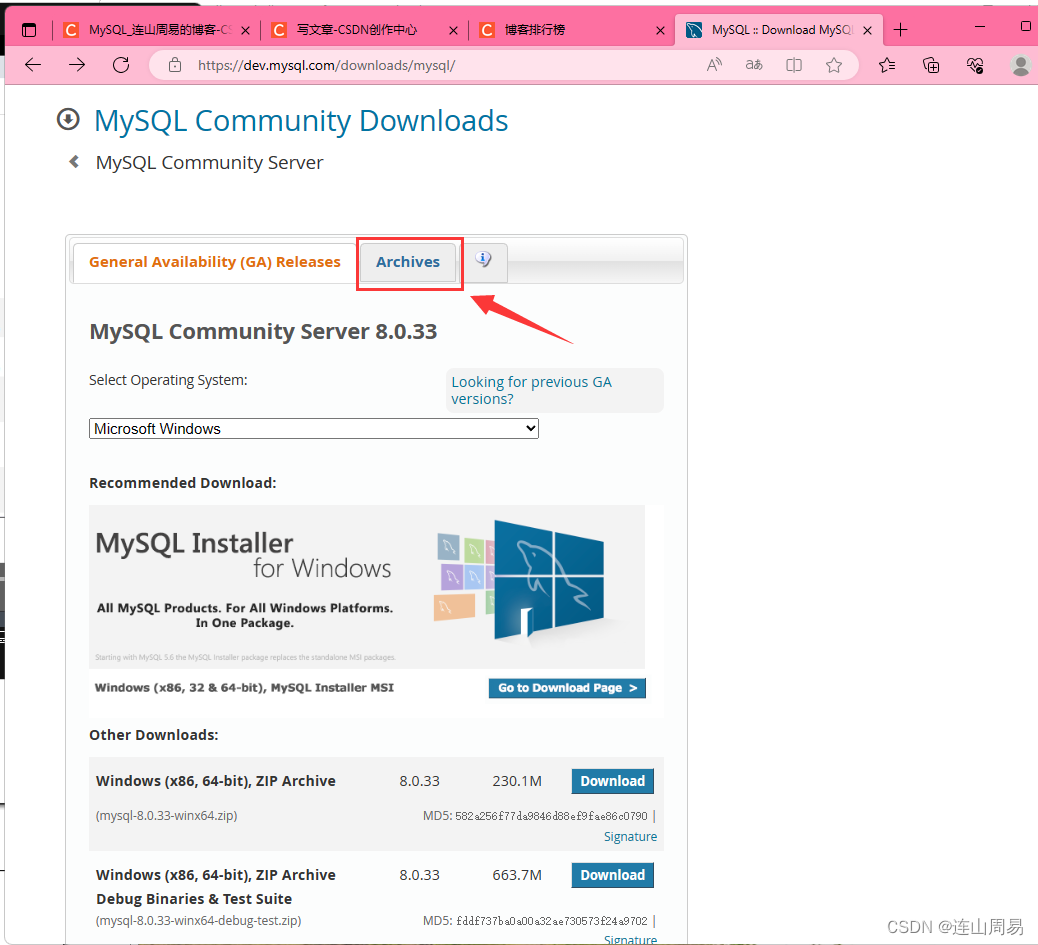Go forward in browser history
The width and height of the screenshot is (1038, 945).
click(x=77, y=65)
